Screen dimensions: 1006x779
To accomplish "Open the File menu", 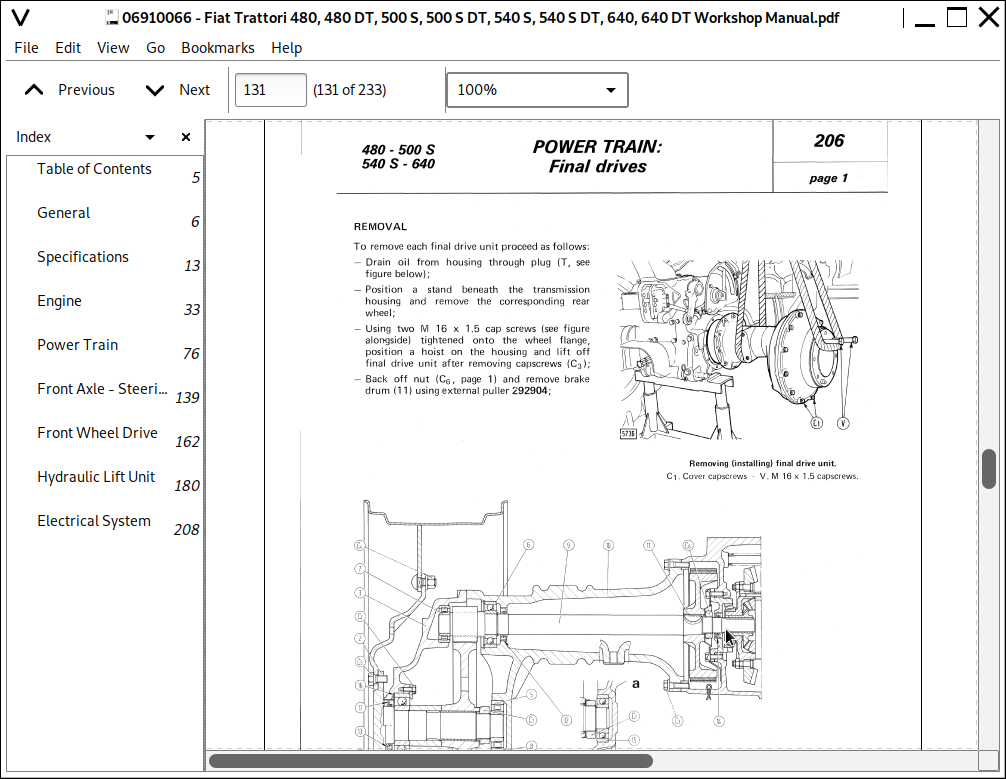I will coord(25,47).
